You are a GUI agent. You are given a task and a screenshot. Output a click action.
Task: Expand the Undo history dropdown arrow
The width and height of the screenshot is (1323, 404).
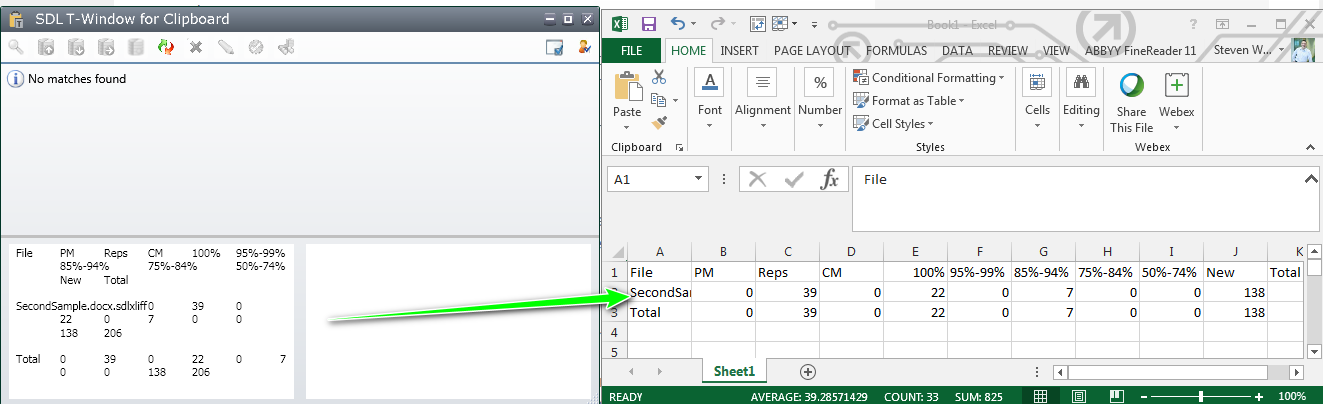click(x=693, y=24)
